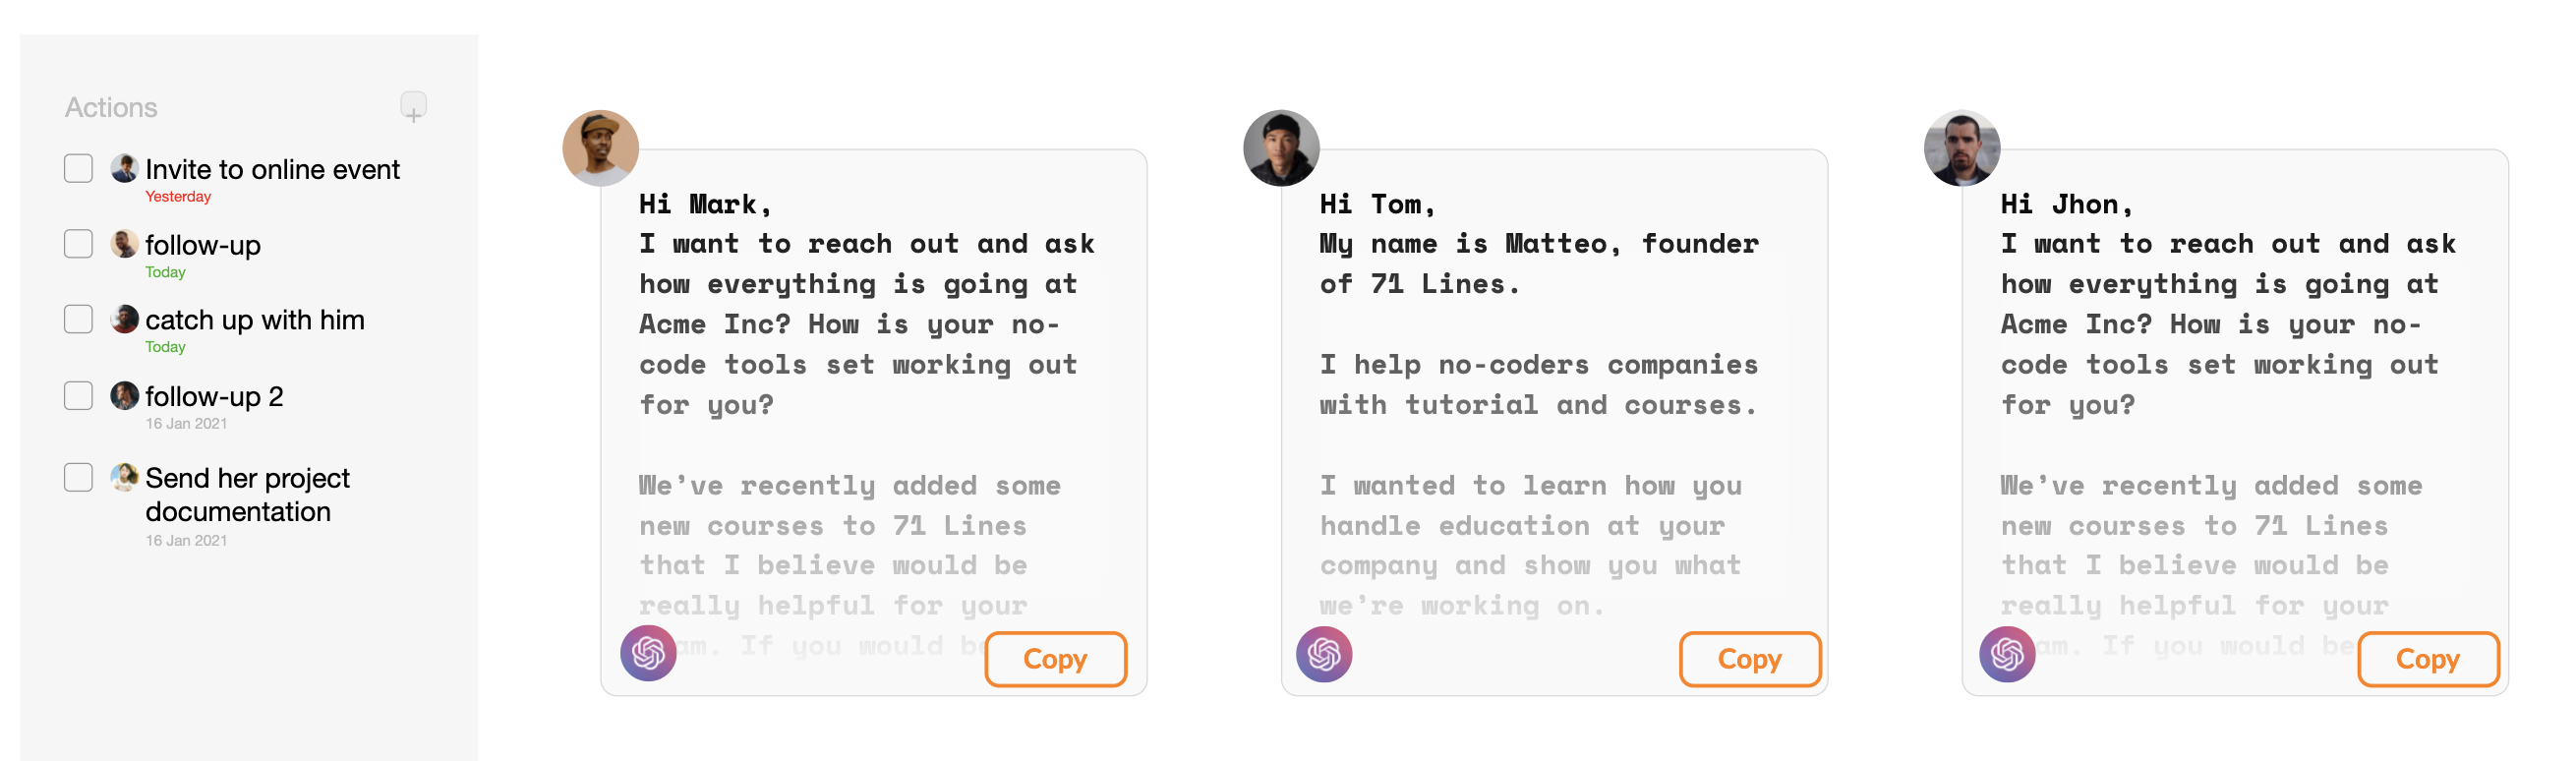Check the 'Send her project documentation' checkbox
This screenshot has width=2576, height=761.
(77, 477)
